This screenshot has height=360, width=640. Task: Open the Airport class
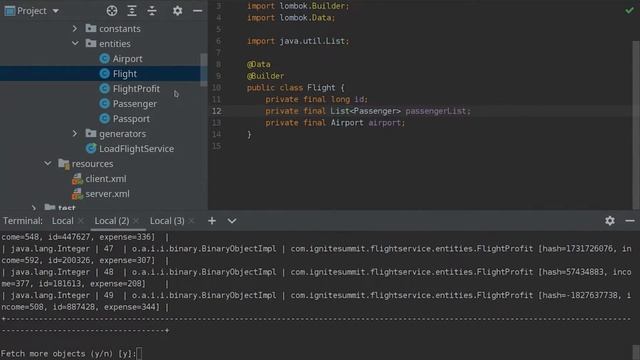click(x=127, y=59)
